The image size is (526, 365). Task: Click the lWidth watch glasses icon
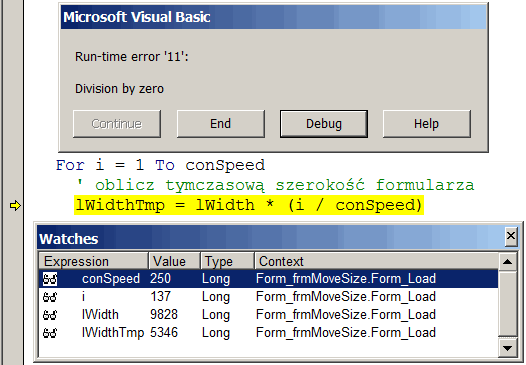(x=50, y=315)
